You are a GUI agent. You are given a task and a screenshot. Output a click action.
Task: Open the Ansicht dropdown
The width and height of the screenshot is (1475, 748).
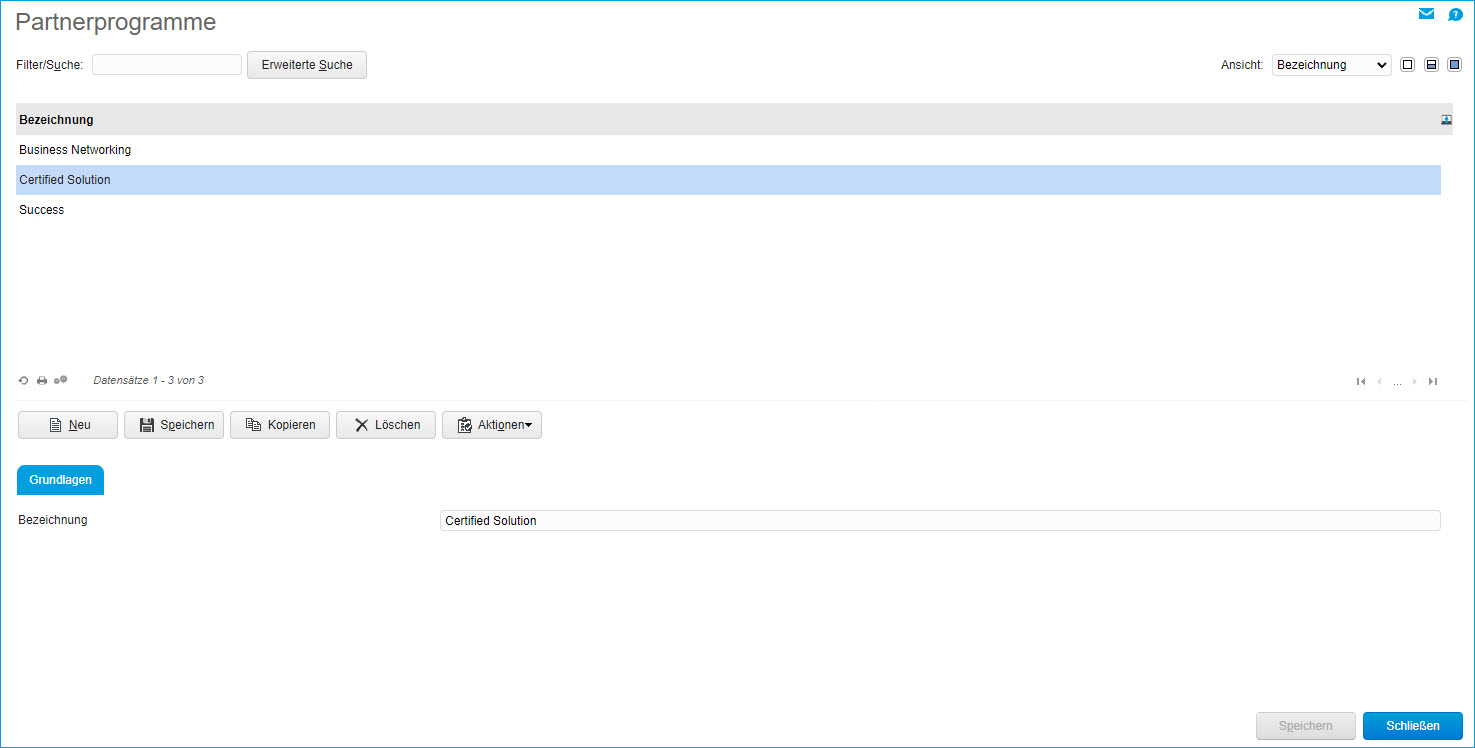(x=1331, y=65)
